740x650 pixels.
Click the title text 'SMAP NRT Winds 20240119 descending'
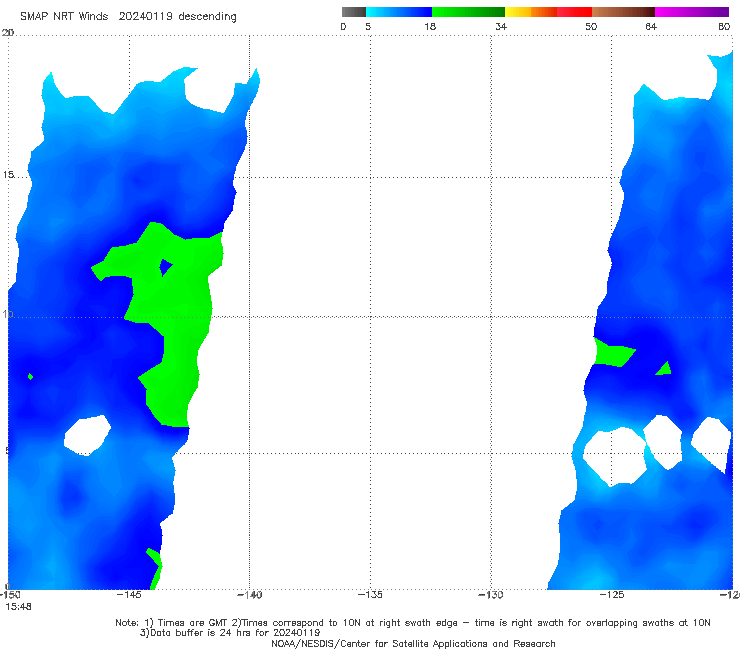[x=128, y=17]
